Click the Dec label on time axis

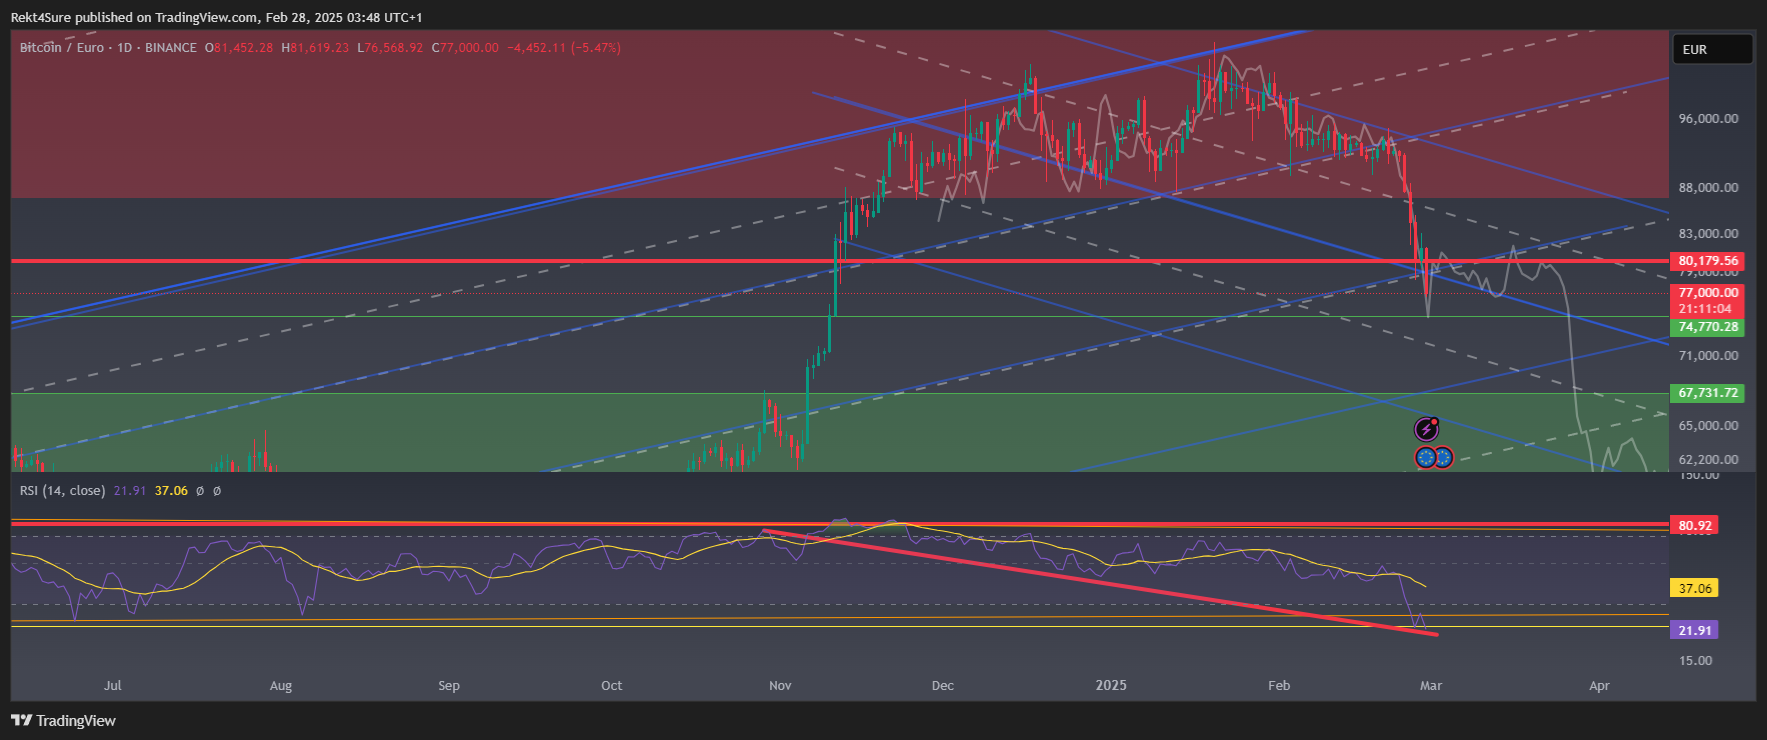[x=942, y=685]
